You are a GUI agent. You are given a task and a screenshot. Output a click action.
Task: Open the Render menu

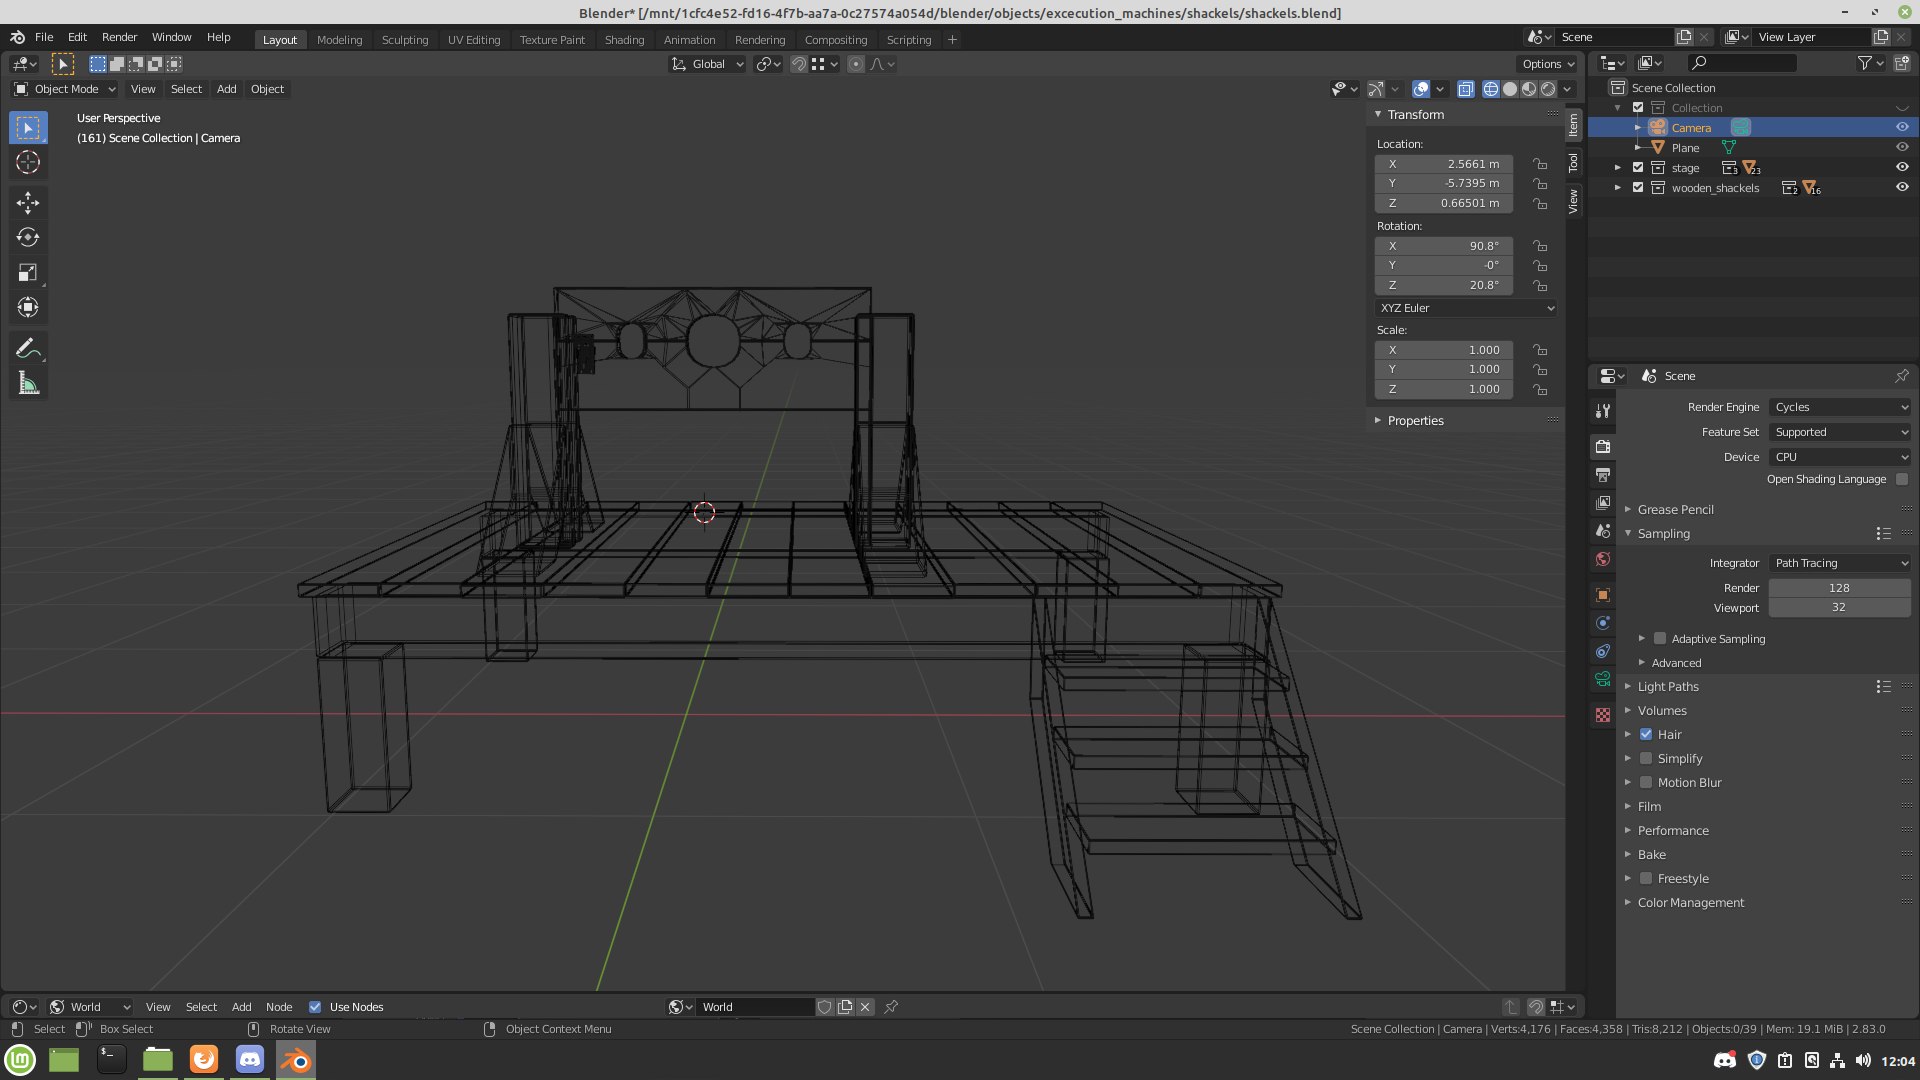click(119, 37)
